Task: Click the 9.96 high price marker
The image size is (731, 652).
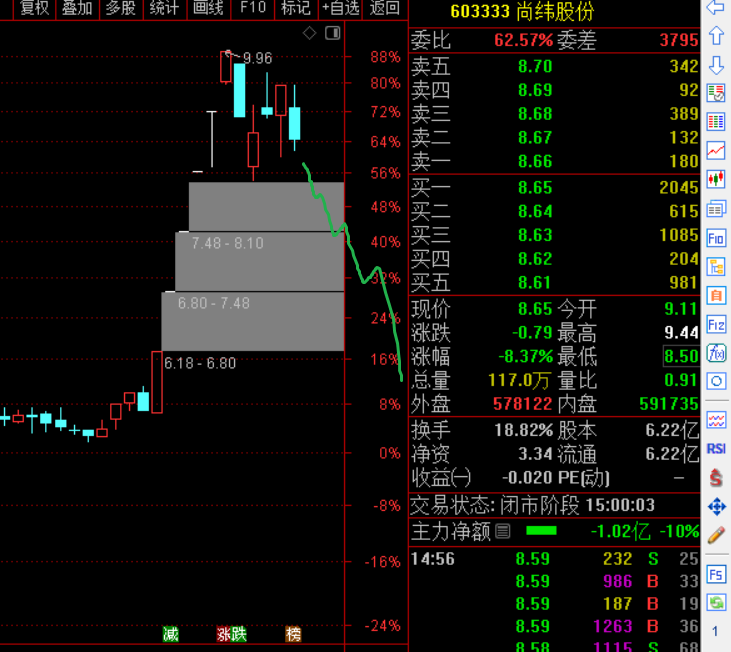Action: pos(257,58)
